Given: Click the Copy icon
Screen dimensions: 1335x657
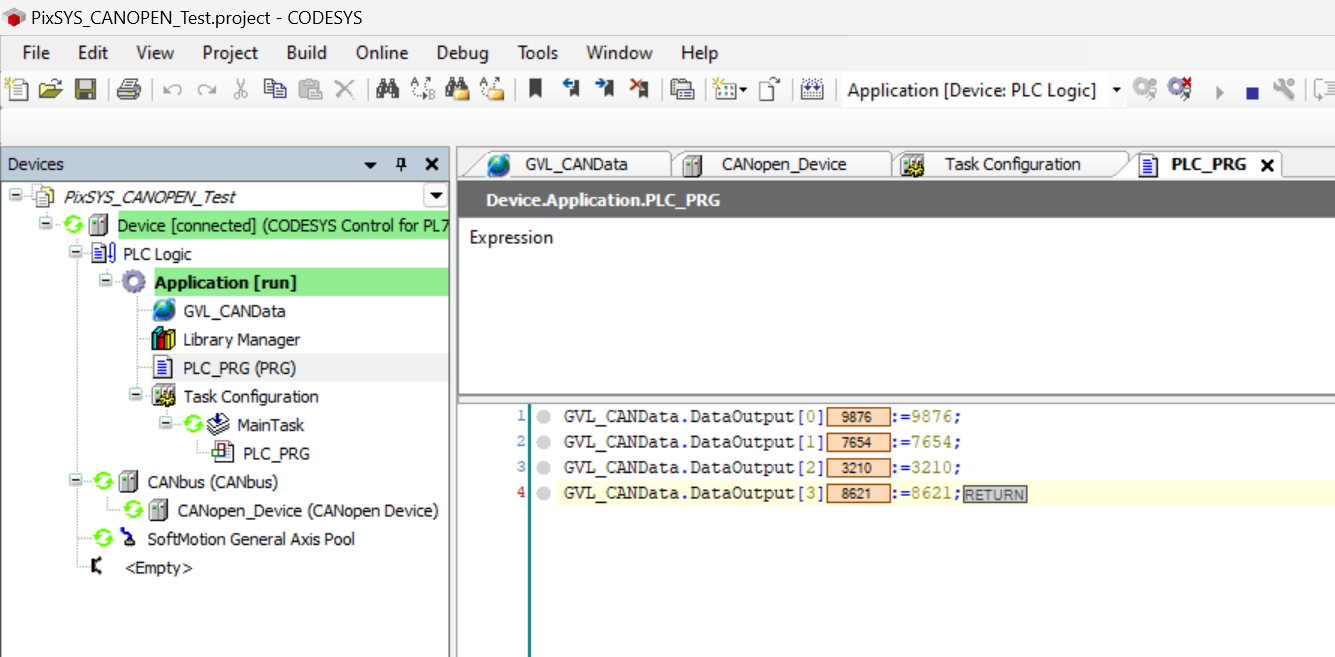Looking at the screenshot, I should click(x=275, y=89).
